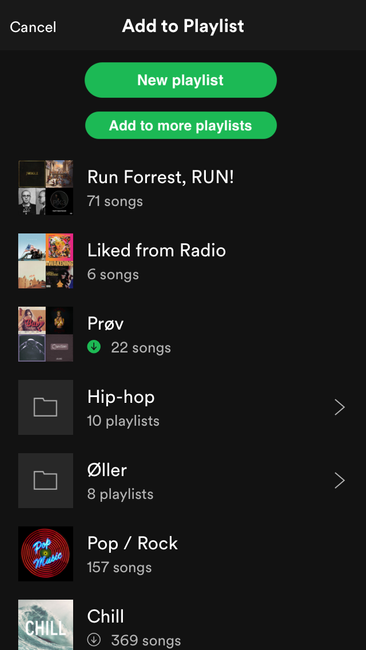Select the Chill wave cover art

tap(46, 625)
